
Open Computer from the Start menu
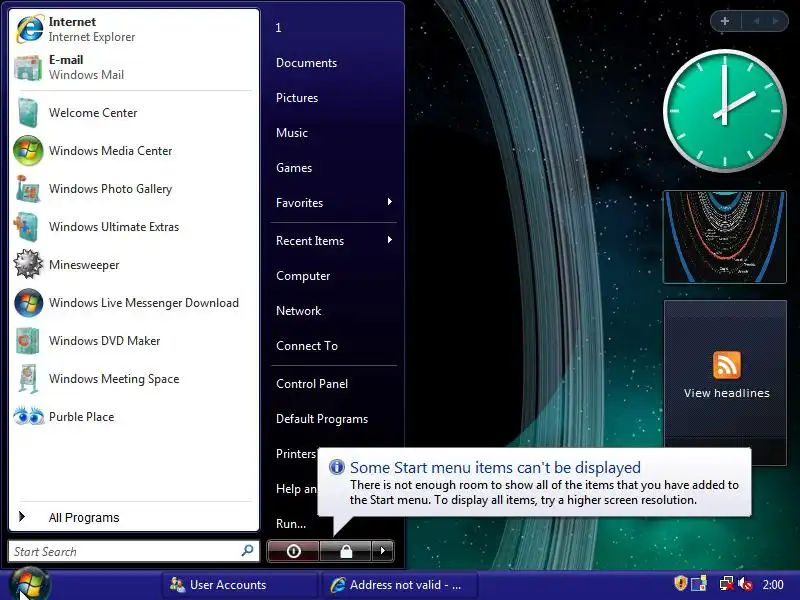point(303,276)
